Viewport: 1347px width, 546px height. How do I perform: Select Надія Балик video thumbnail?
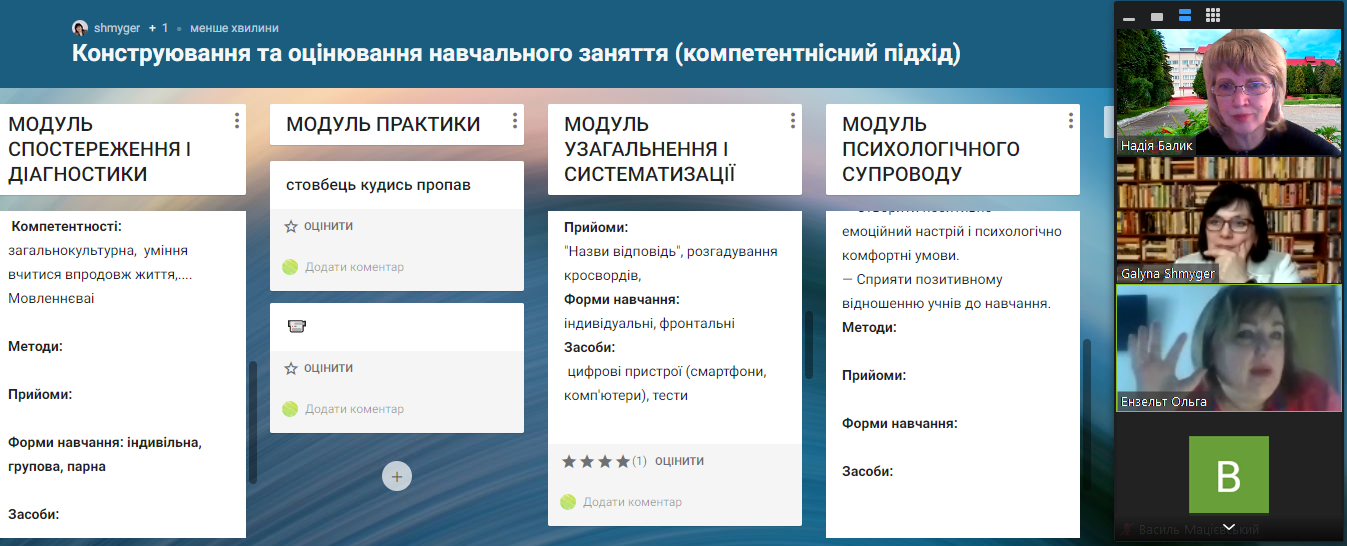1228,91
